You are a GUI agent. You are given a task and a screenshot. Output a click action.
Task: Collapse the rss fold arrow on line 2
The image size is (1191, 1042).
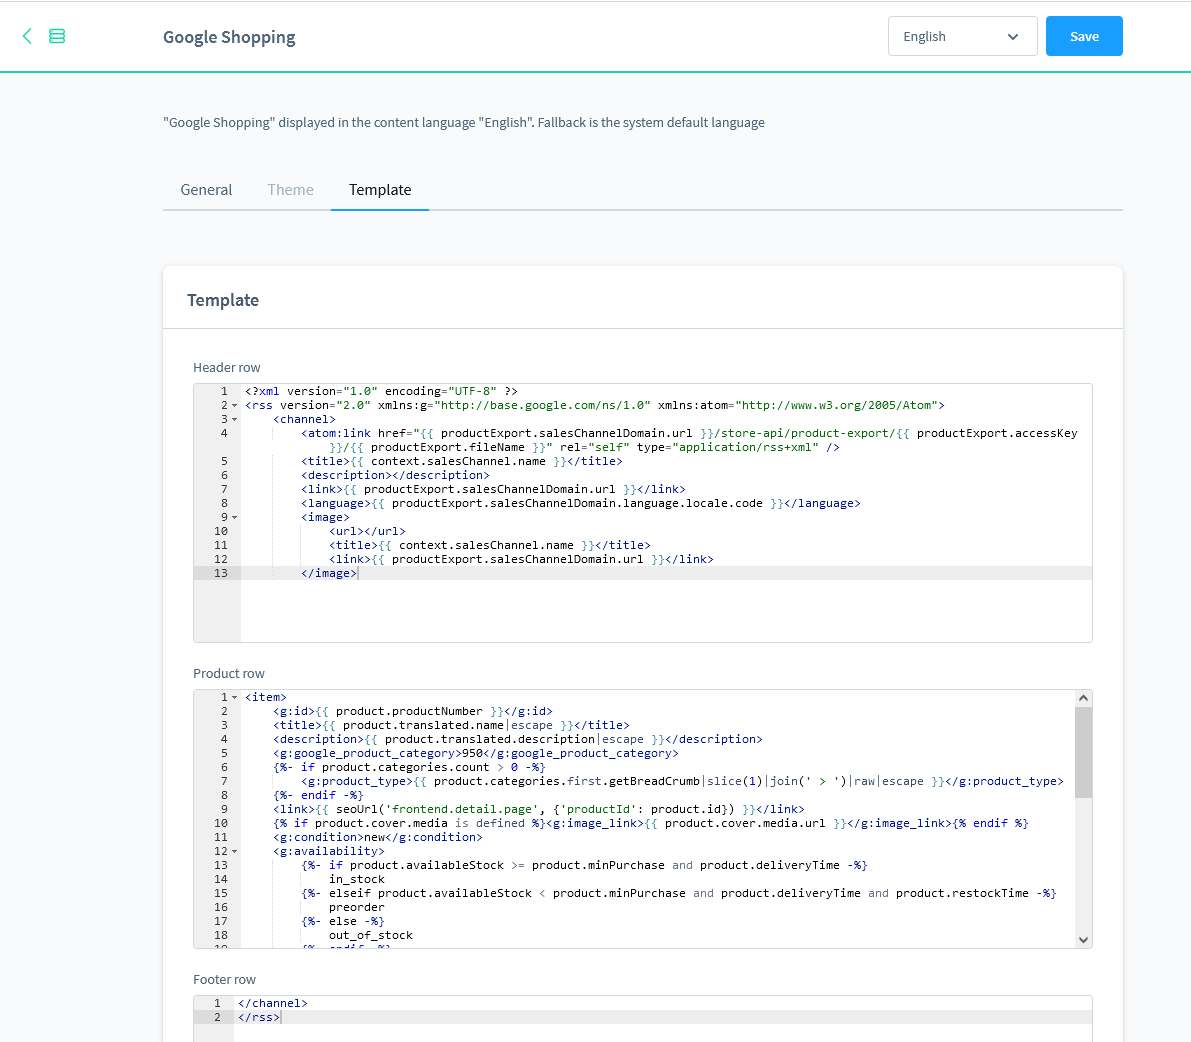click(235, 406)
